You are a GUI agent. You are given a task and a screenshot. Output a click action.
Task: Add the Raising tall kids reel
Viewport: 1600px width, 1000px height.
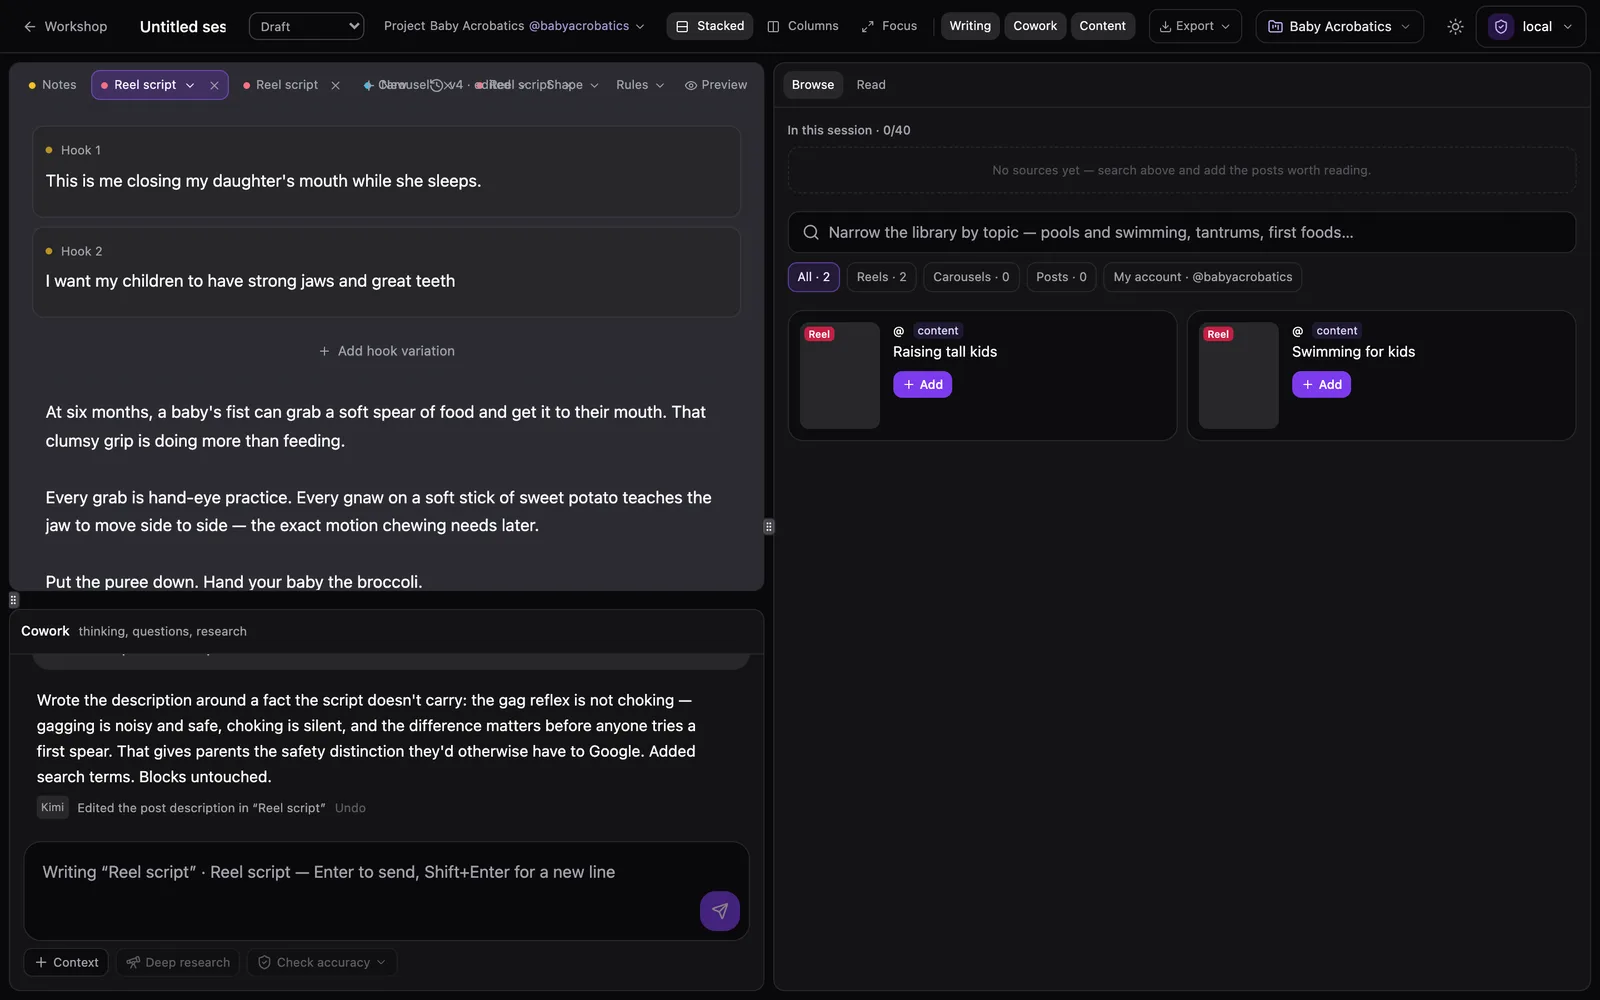click(x=922, y=384)
